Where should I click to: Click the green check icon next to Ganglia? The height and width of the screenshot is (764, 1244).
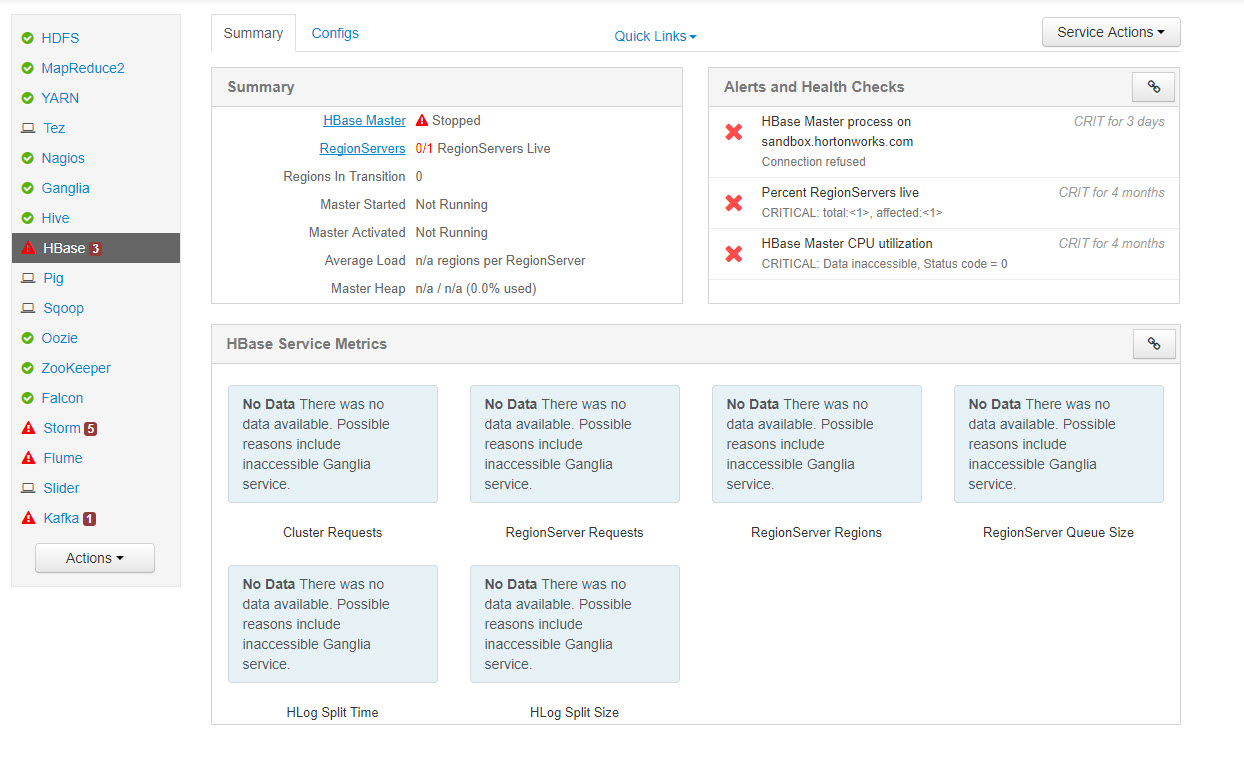pyautogui.click(x=28, y=188)
